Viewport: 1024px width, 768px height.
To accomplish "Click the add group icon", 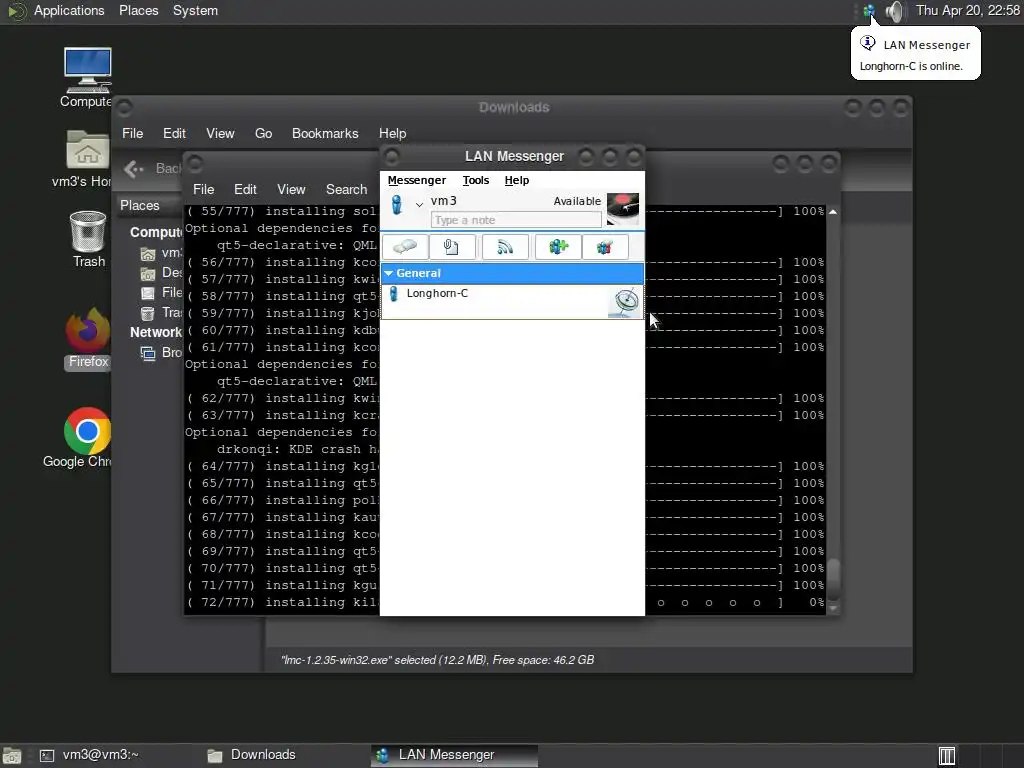I will point(558,247).
